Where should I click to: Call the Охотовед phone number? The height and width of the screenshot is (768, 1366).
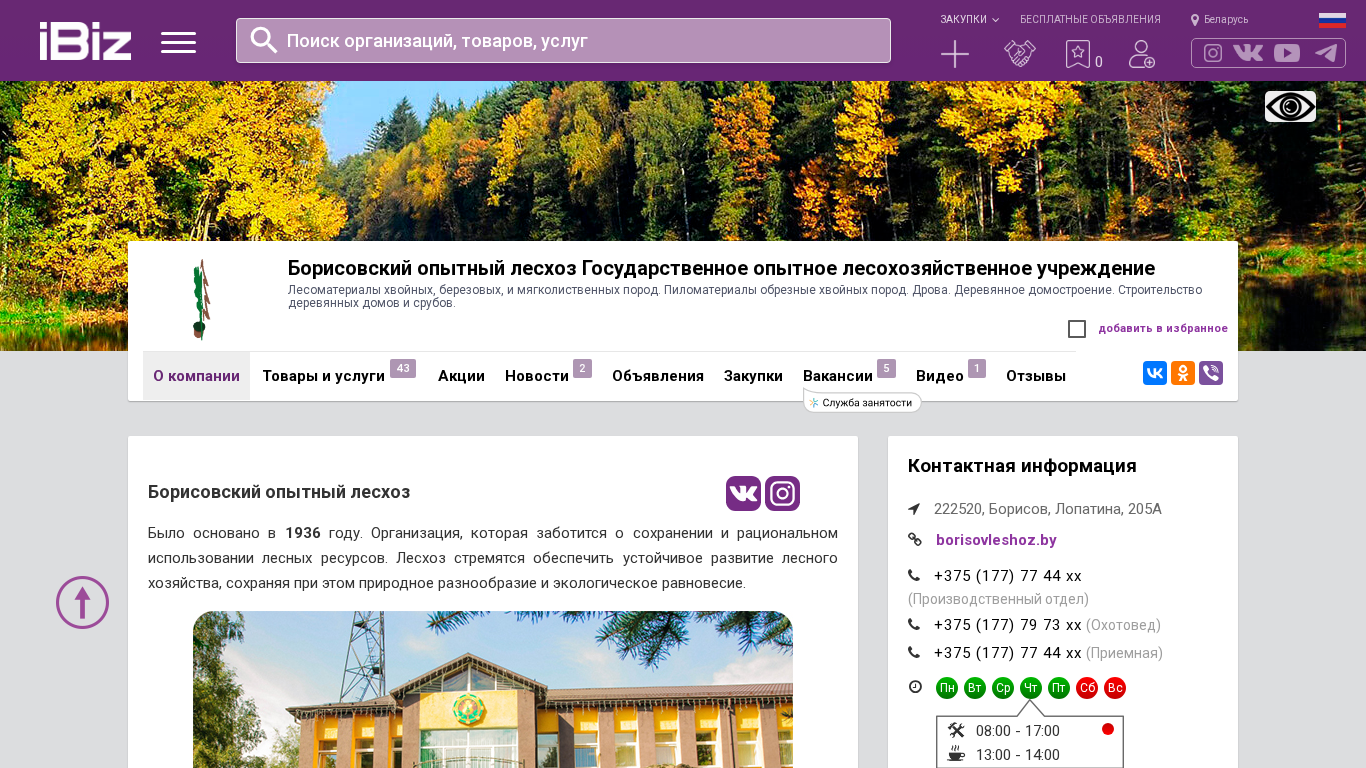(x=1008, y=625)
